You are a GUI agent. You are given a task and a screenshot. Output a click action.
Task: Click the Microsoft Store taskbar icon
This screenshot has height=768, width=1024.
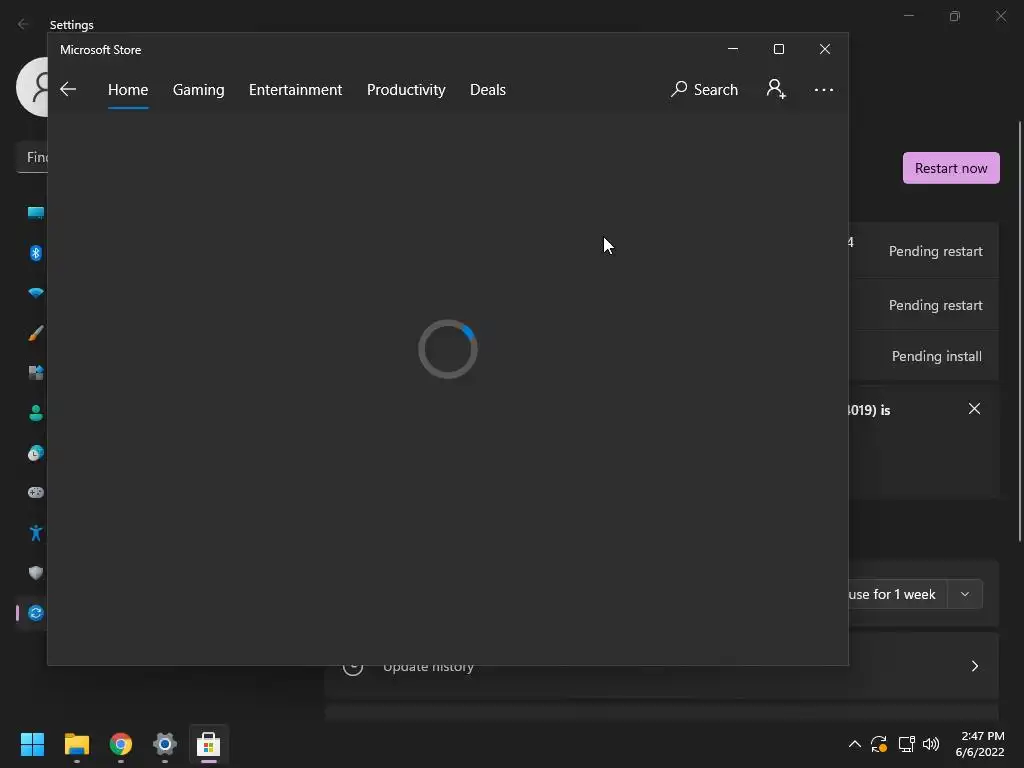[208, 744]
